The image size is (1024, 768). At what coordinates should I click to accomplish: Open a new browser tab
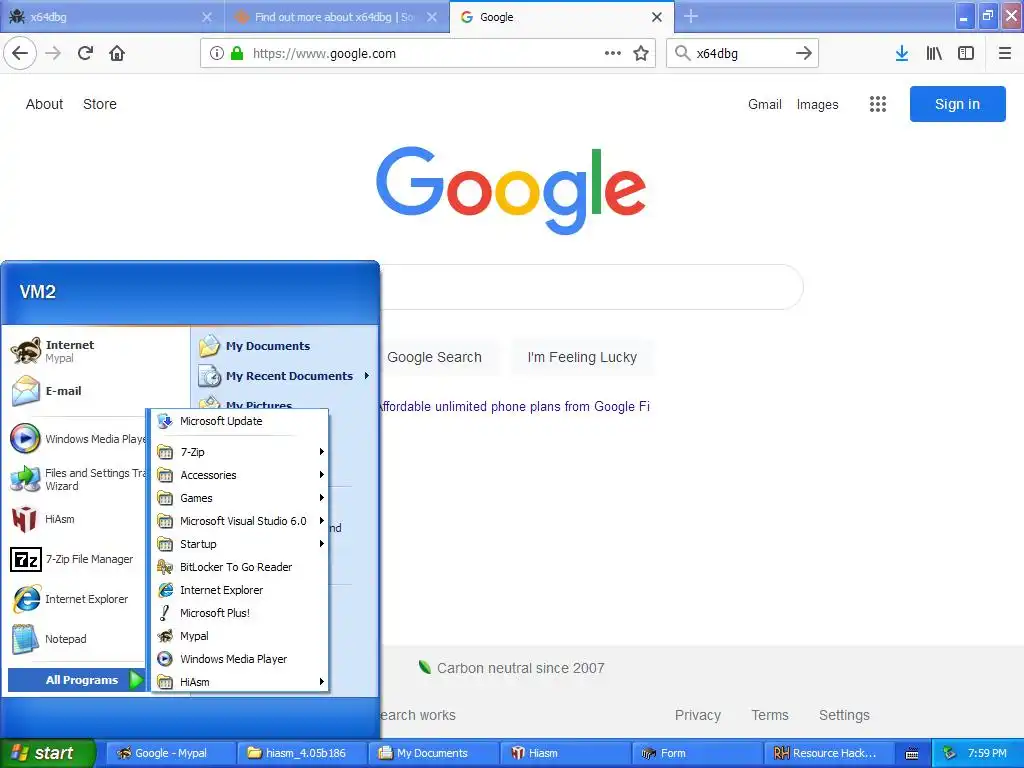coord(691,16)
